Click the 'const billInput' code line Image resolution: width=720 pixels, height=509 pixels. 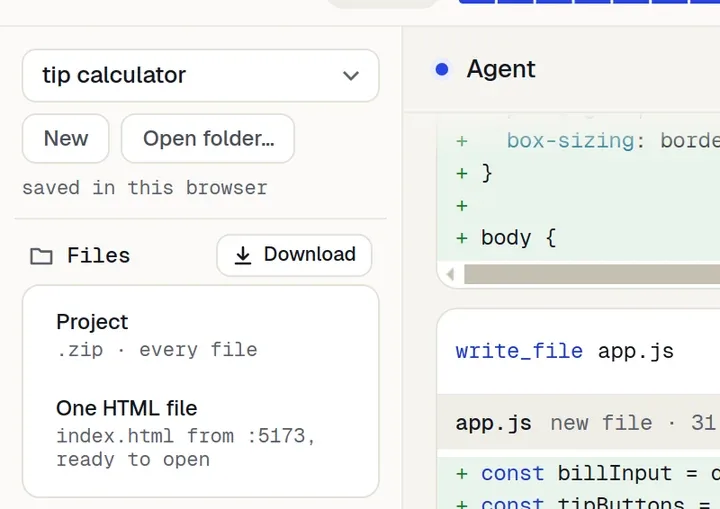click(579, 474)
